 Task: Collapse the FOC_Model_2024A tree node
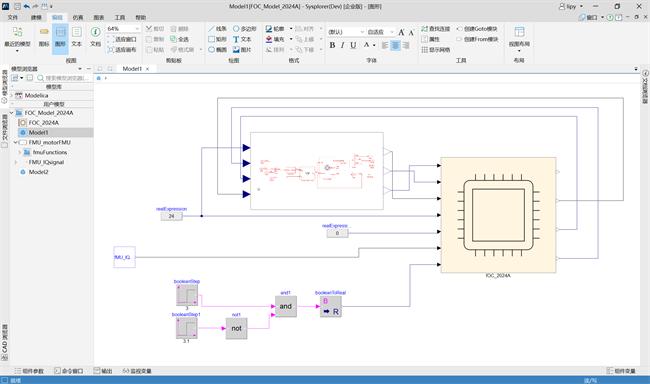[12, 113]
